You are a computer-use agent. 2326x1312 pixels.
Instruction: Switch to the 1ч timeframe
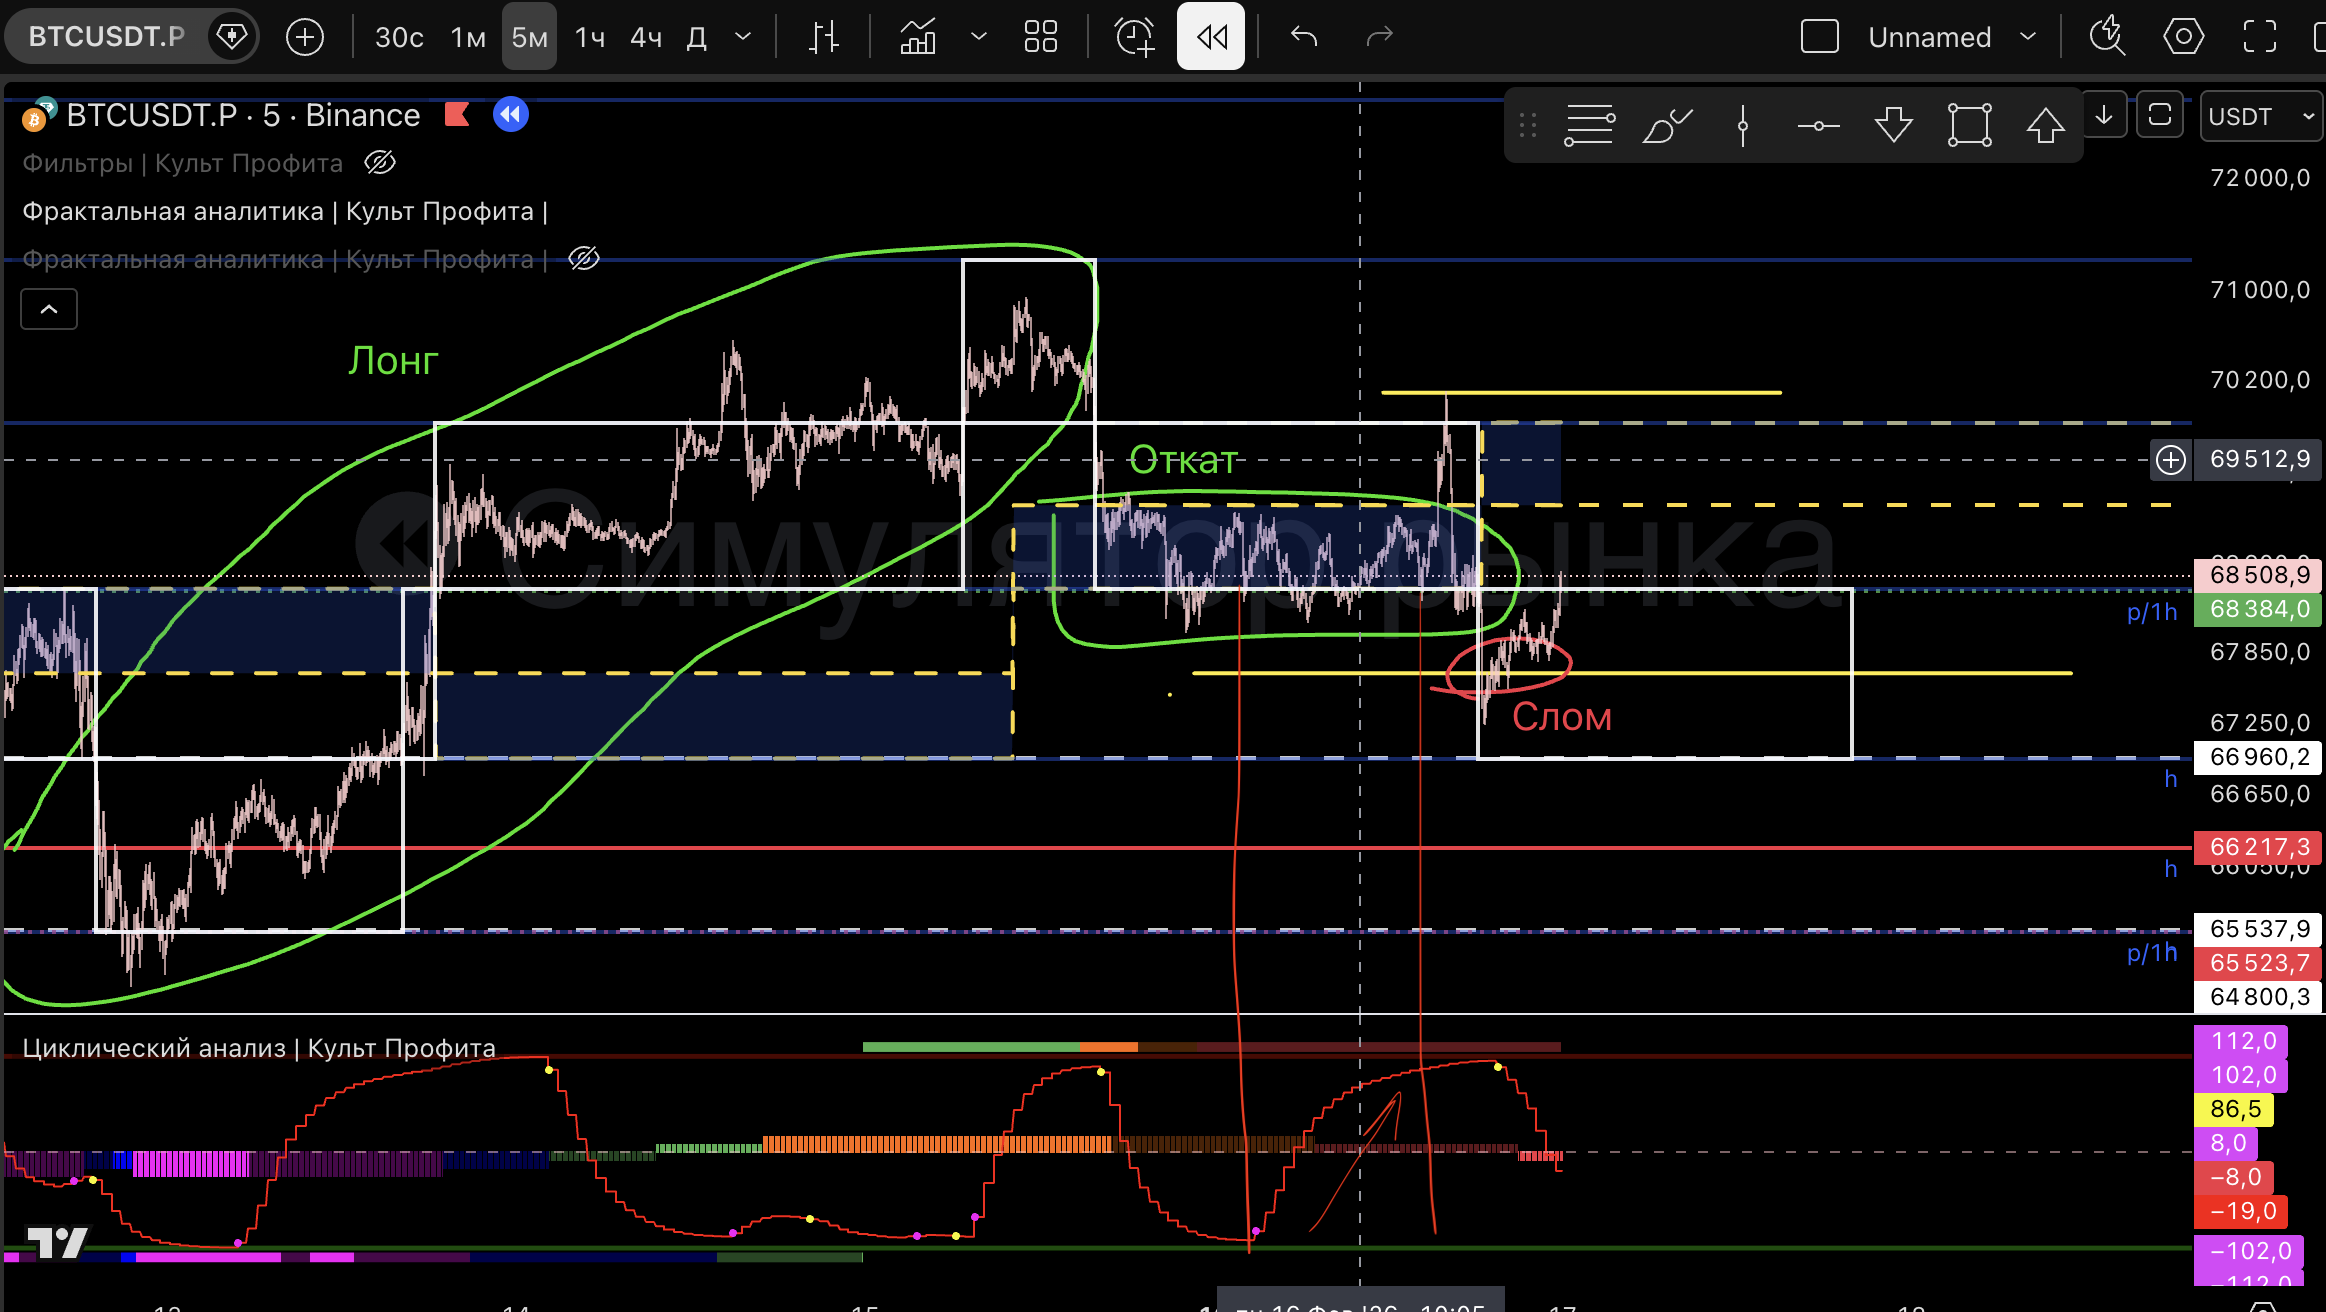pyautogui.click(x=590, y=37)
